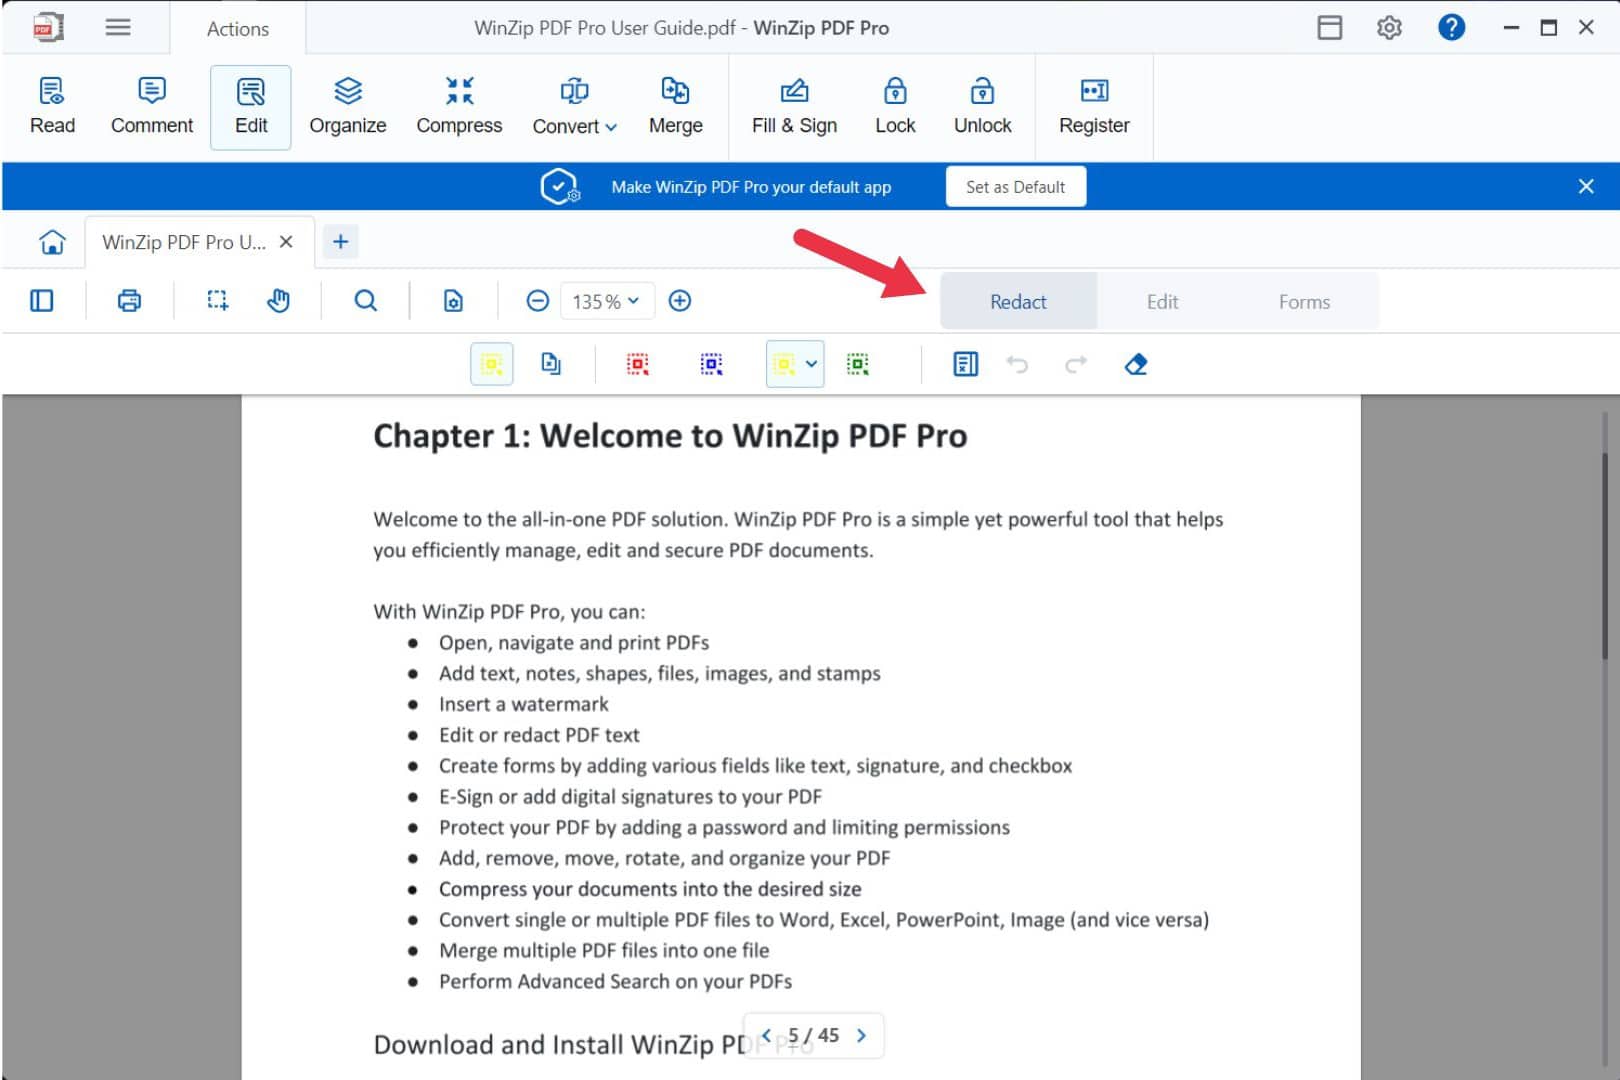Click the page view document icon
Viewport: 1620px width, 1080px height.
click(453, 301)
